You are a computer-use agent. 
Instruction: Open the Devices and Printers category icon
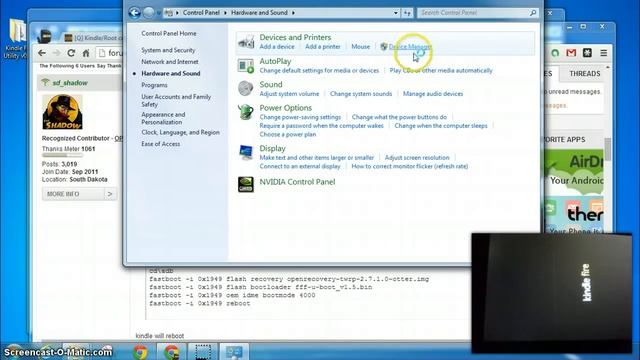(246, 42)
